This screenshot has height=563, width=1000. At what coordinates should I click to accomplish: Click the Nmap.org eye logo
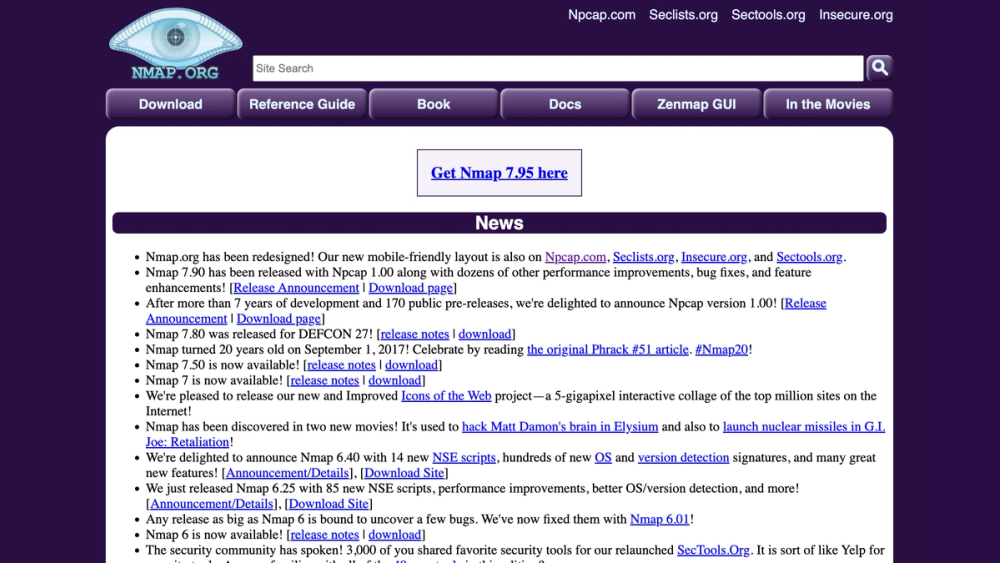point(175,43)
